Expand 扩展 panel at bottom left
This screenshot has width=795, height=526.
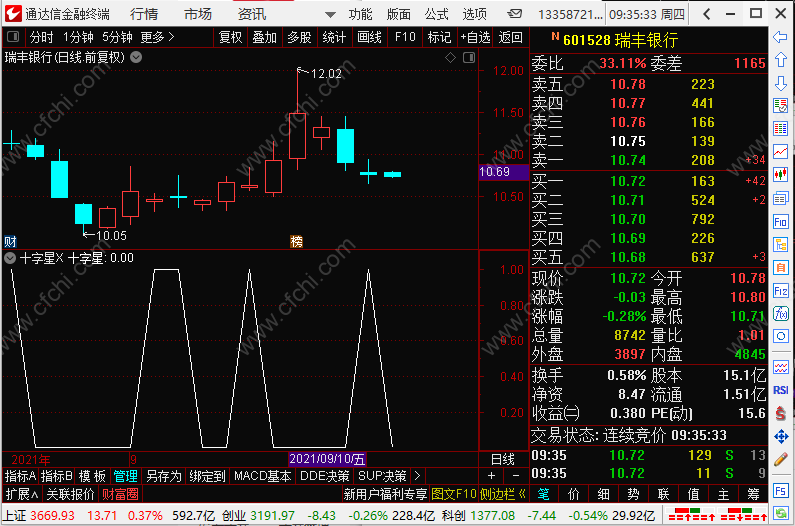pyautogui.click(x=22, y=494)
